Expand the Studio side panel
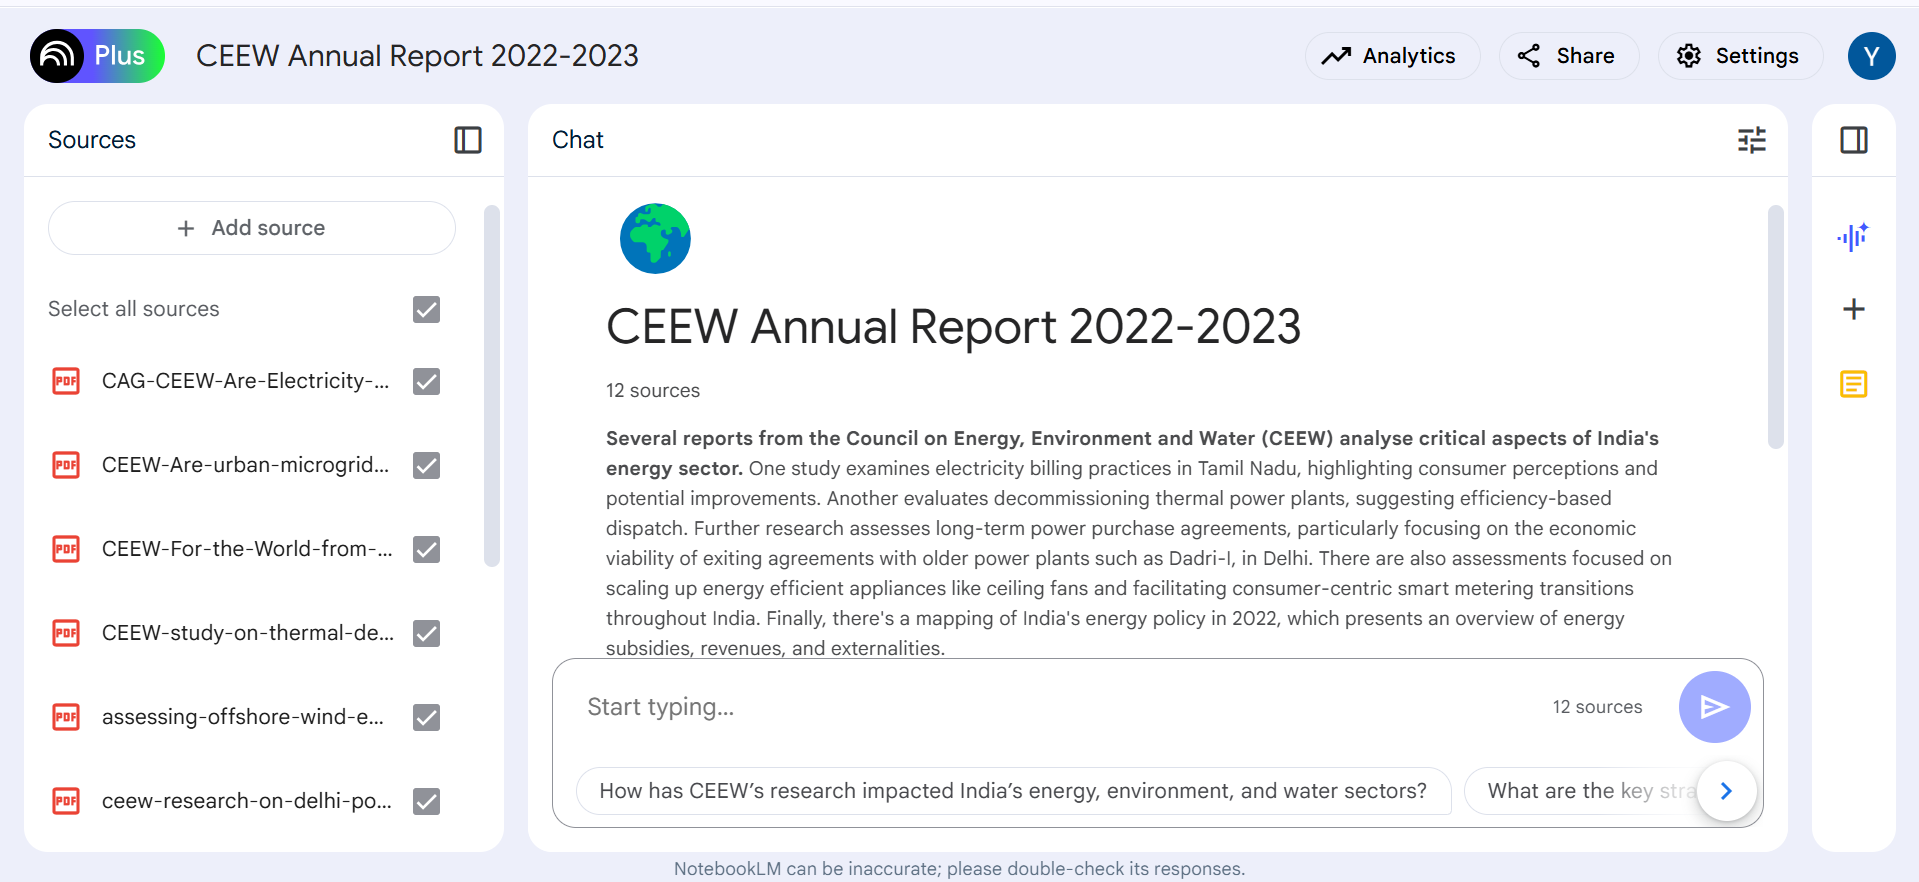 pos(1853,140)
